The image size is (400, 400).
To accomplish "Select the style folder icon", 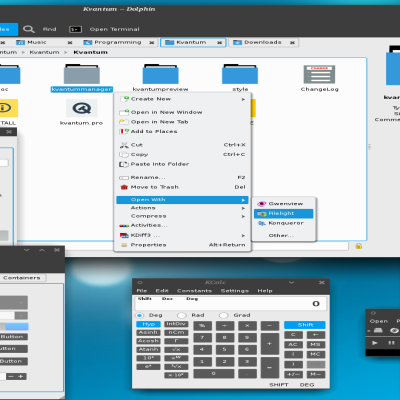I will pyautogui.click(x=240, y=74).
